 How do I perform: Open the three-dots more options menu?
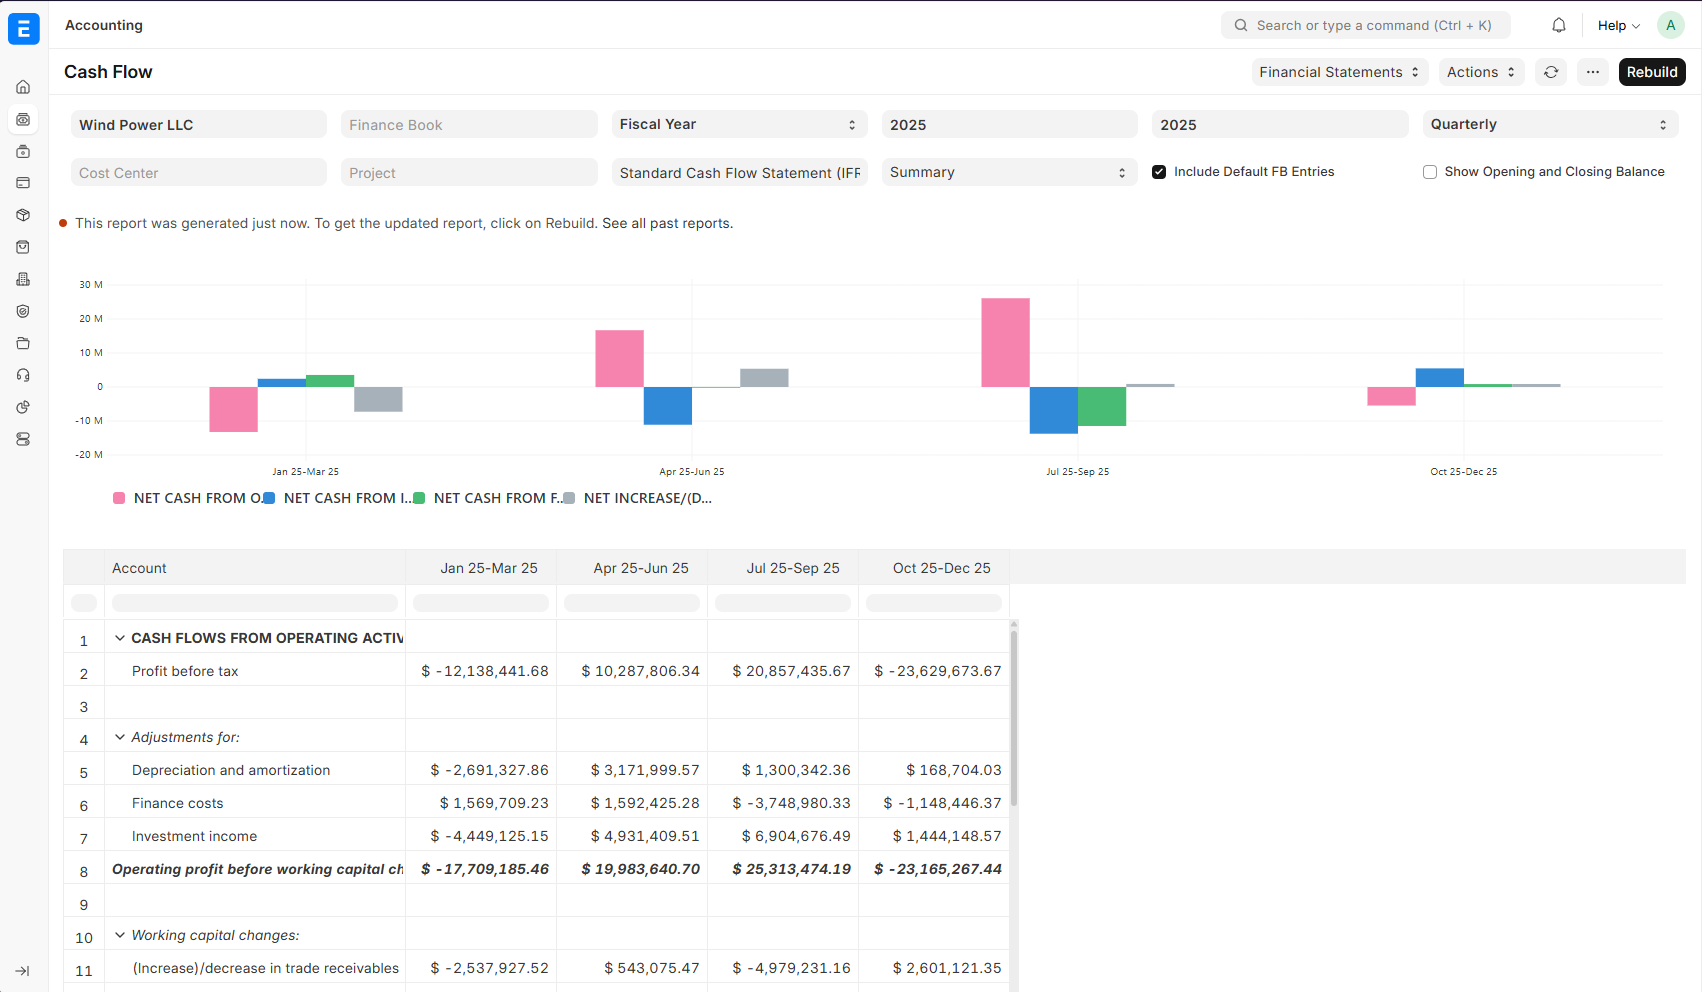1592,72
